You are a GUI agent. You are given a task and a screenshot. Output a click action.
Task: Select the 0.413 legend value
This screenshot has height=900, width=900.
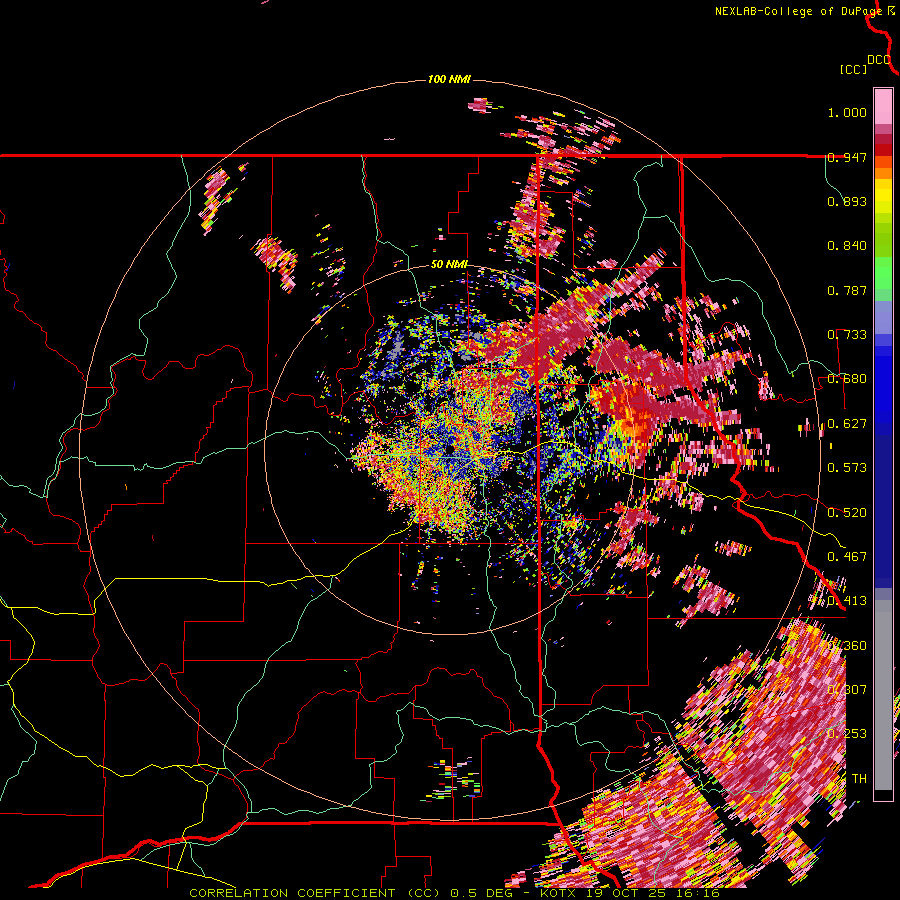point(847,601)
